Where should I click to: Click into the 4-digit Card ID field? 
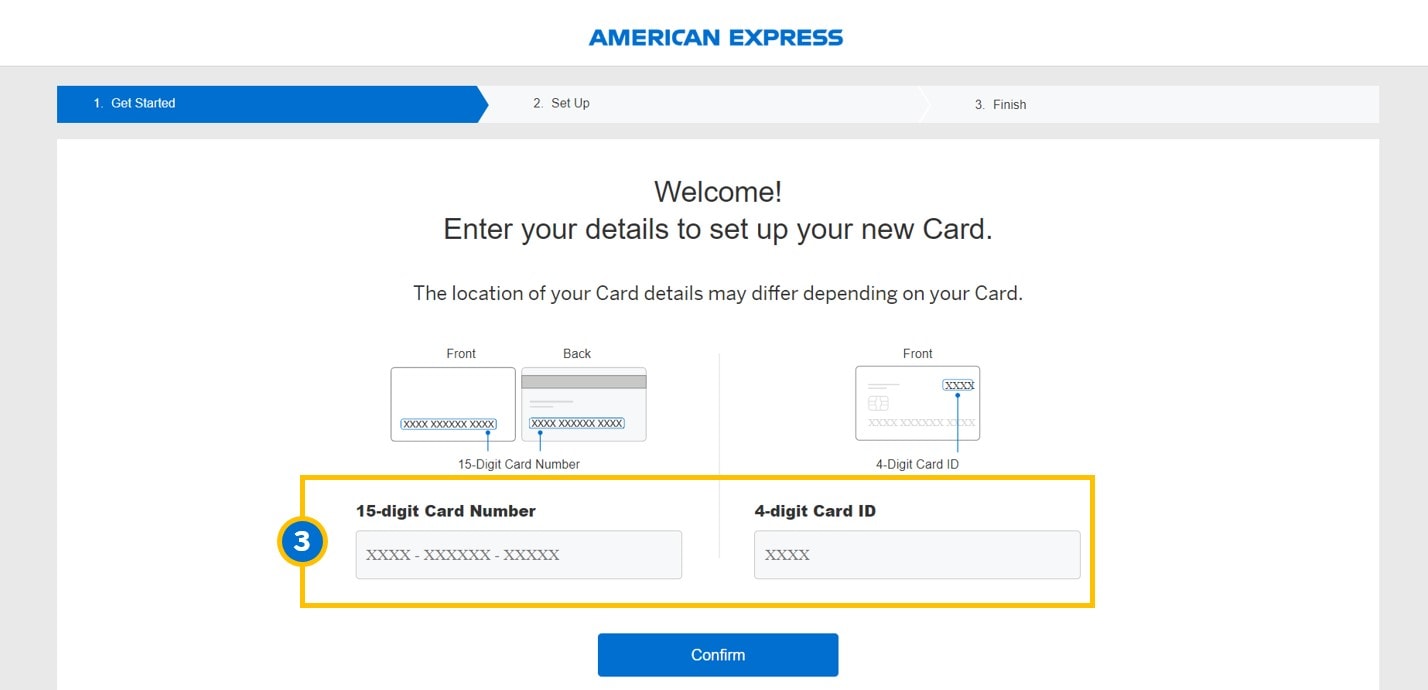[916, 555]
